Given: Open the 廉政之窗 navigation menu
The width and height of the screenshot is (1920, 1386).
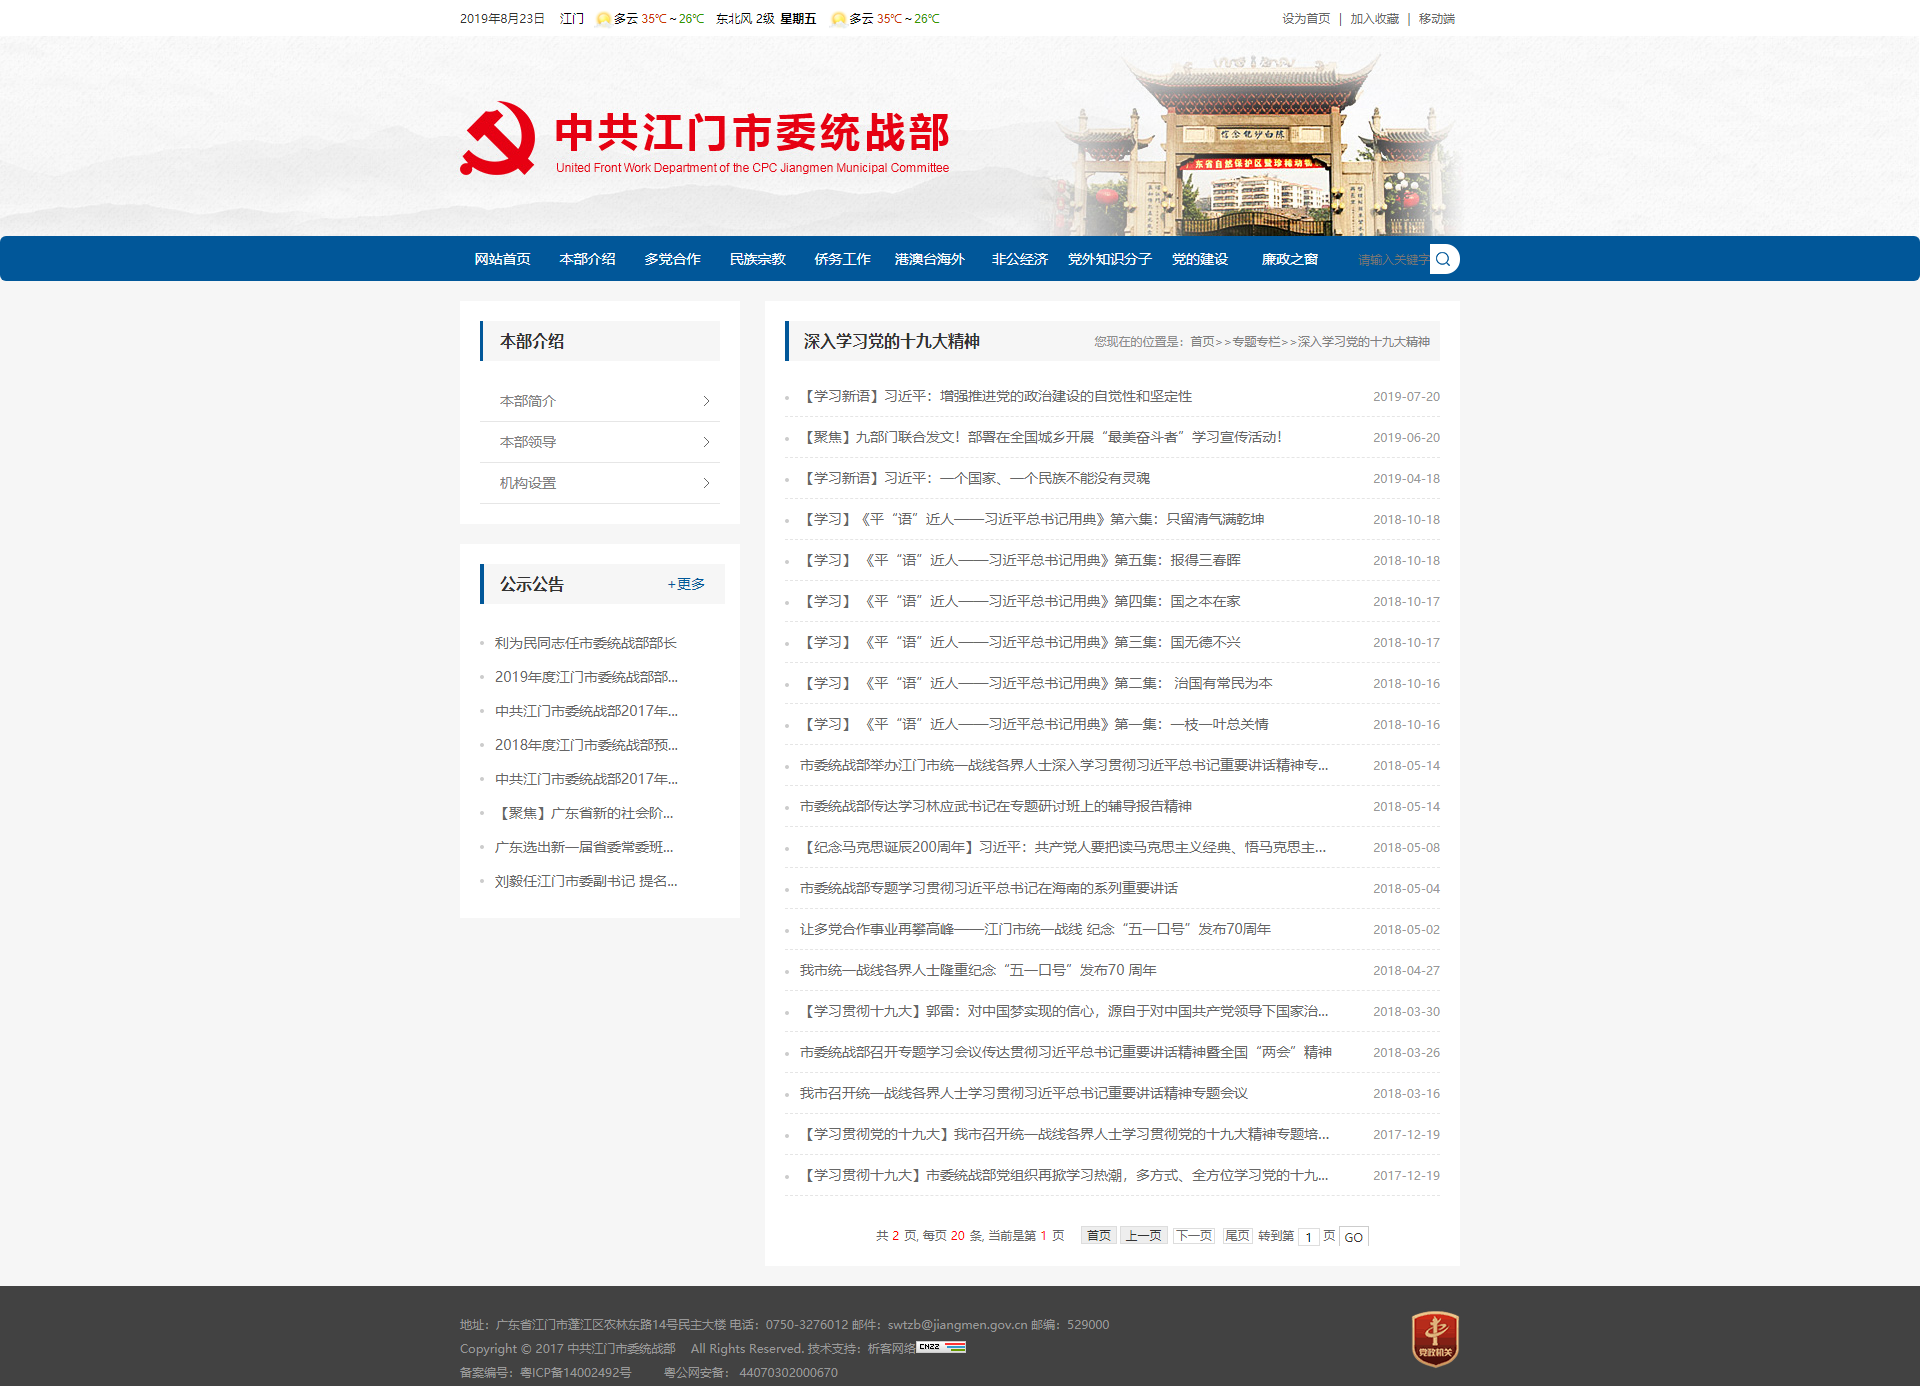Looking at the screenshot, I should coord(1289,259).
